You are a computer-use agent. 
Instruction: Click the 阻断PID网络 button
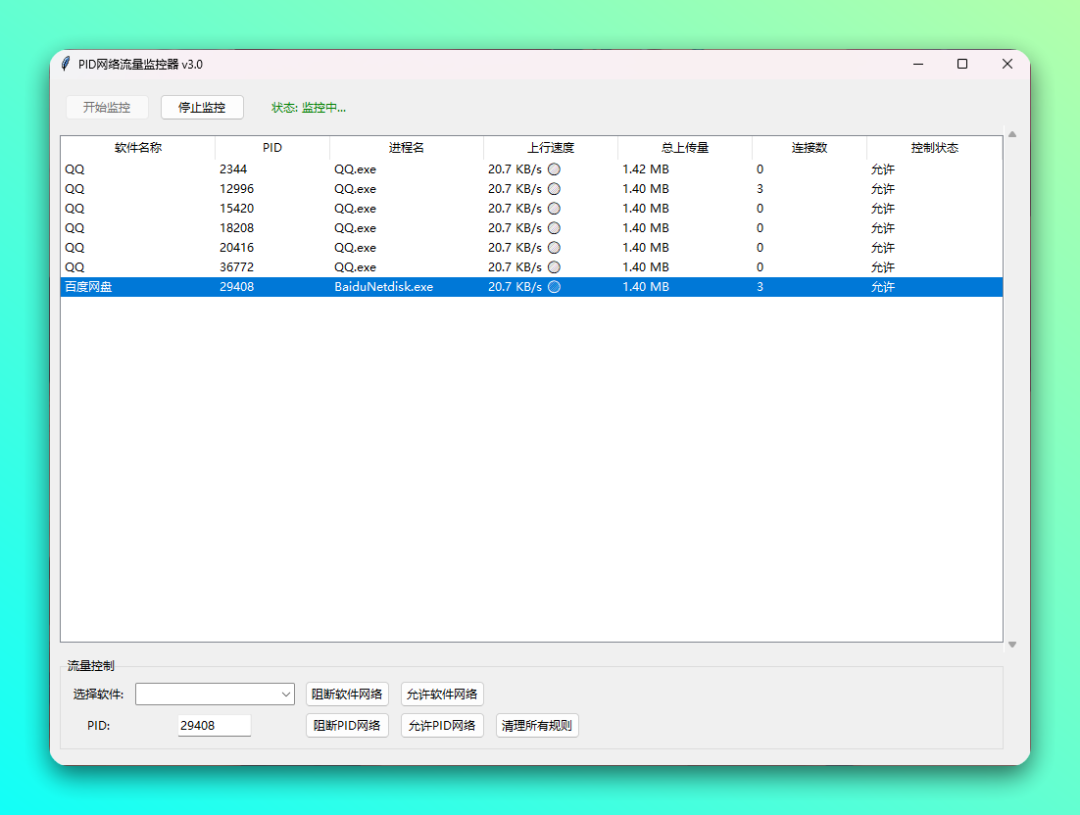click(347, 725)
